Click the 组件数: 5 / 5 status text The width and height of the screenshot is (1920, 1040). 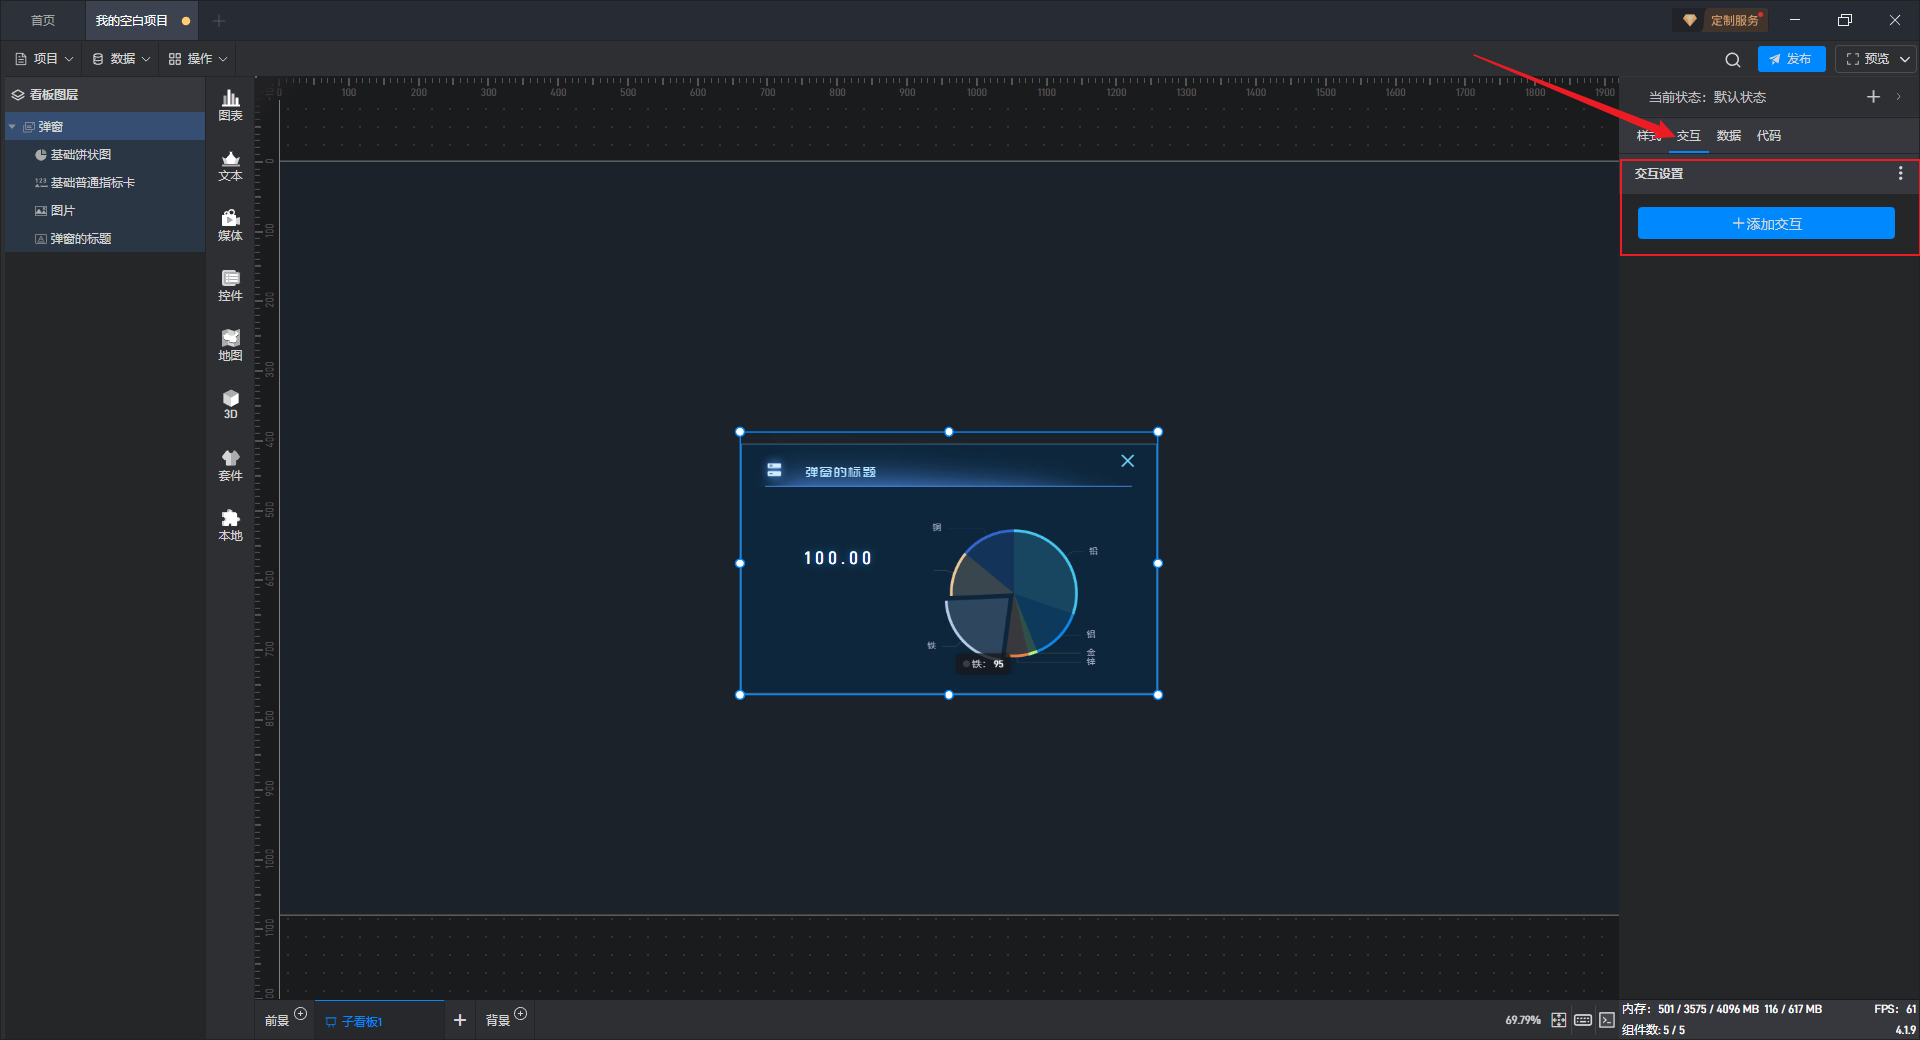tap(1653, 1030)
